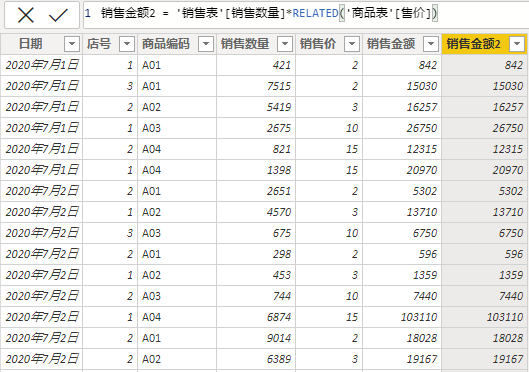Screen dimensions: 529x372
Task: Click sales quantity cell 675
Action: [x=256, y=233]
